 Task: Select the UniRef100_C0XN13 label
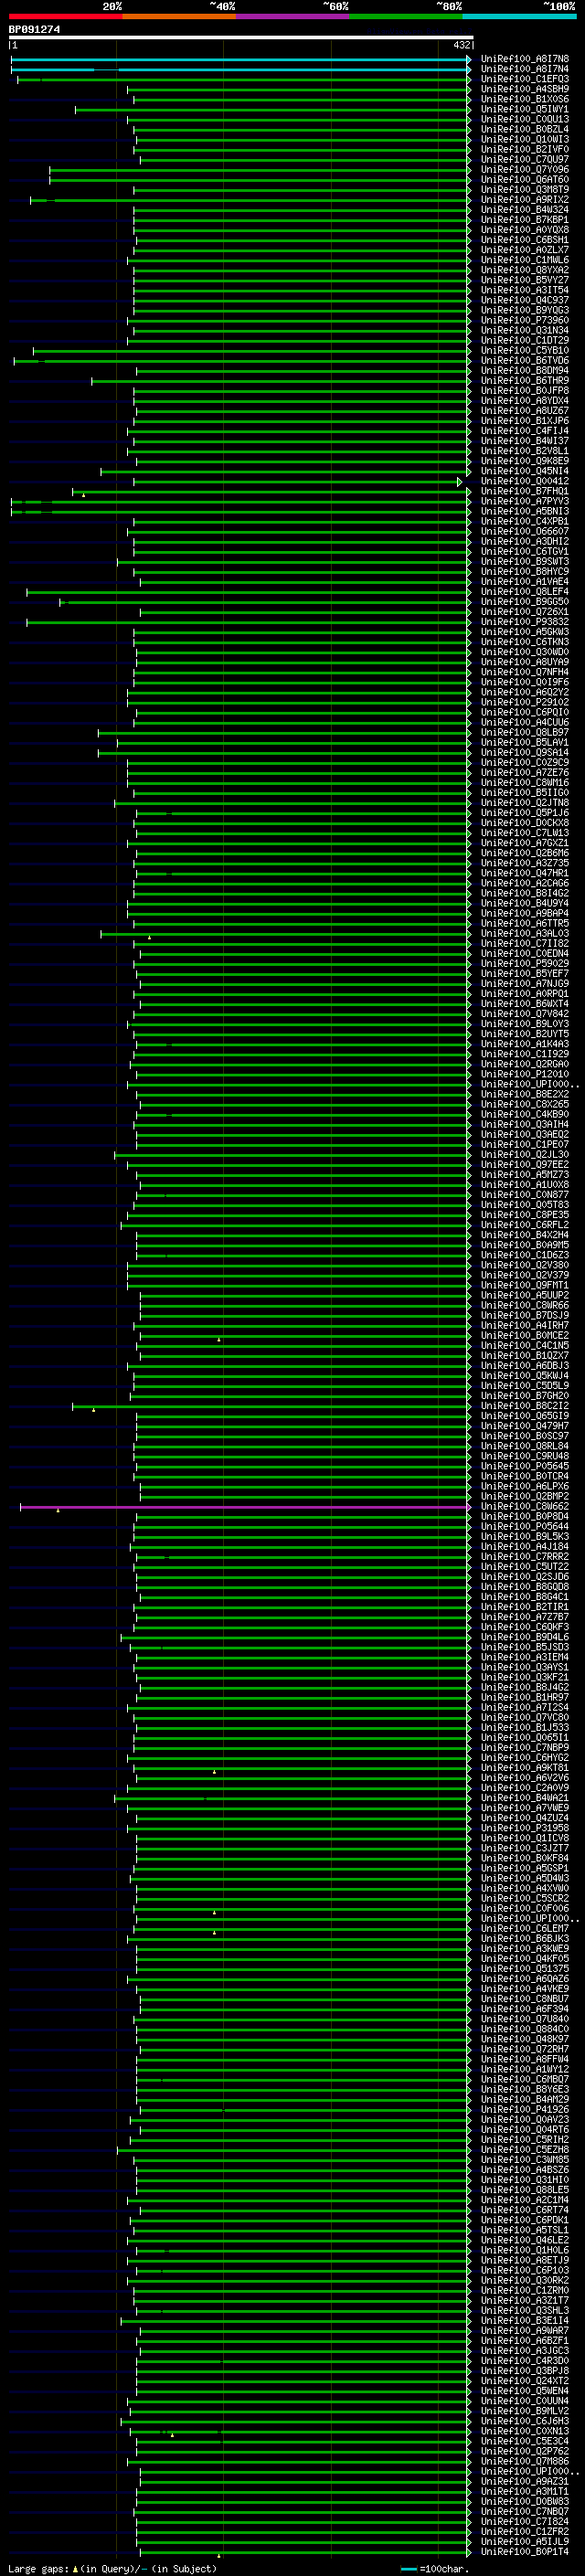click(525, 2431)
